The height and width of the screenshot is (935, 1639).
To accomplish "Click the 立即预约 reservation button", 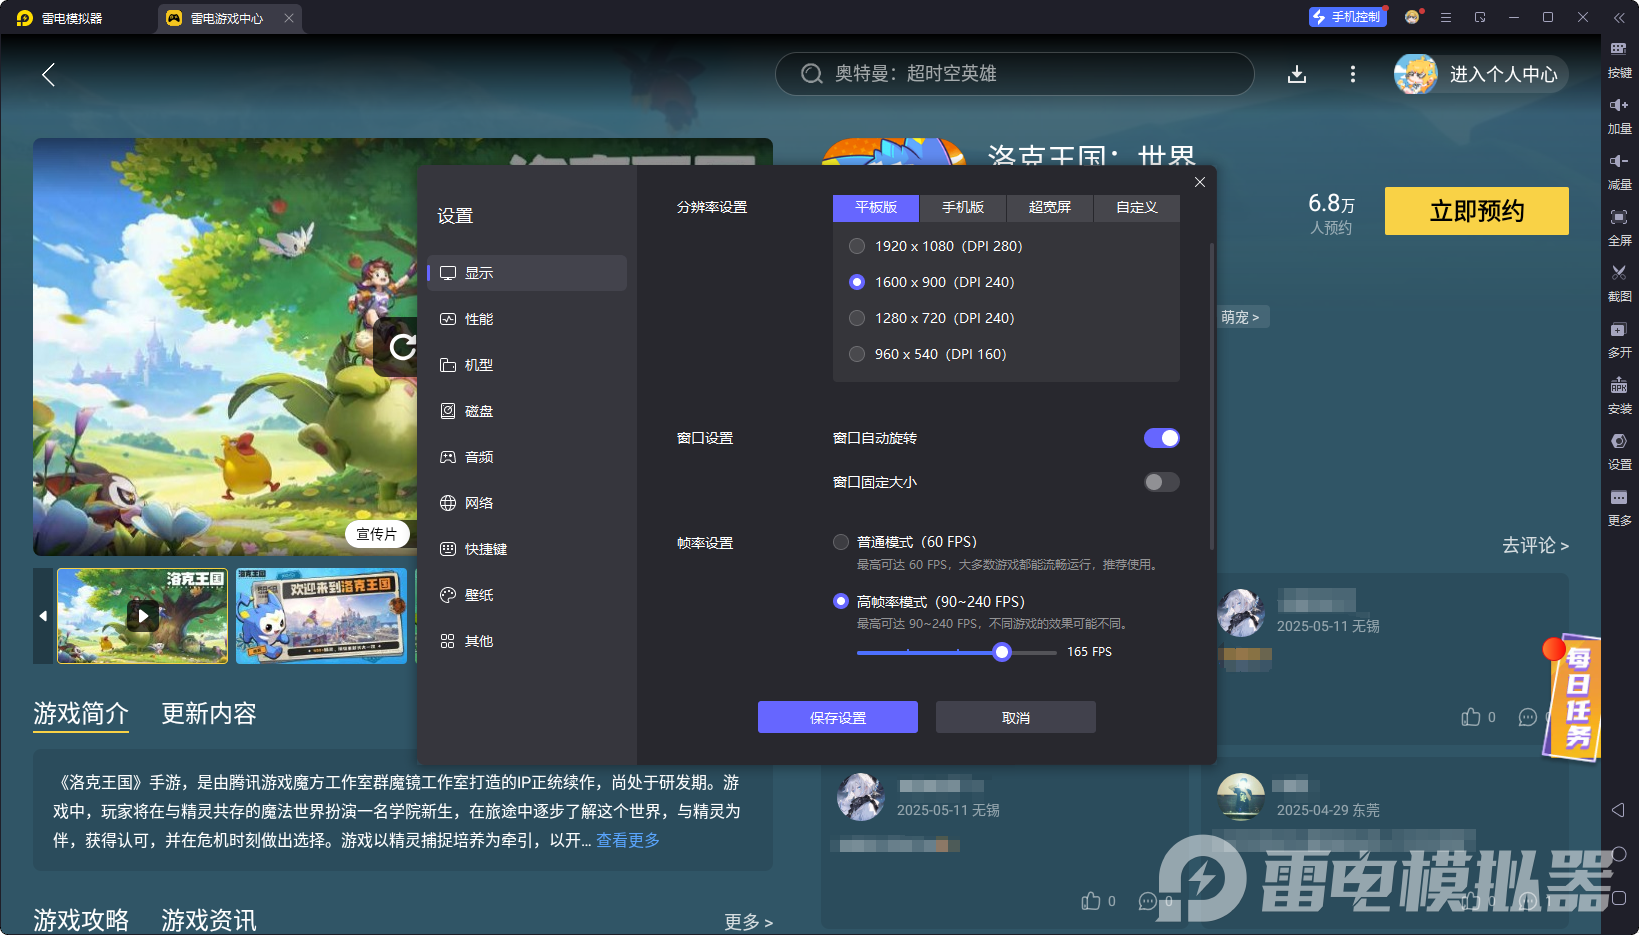I will (1476, 211).
